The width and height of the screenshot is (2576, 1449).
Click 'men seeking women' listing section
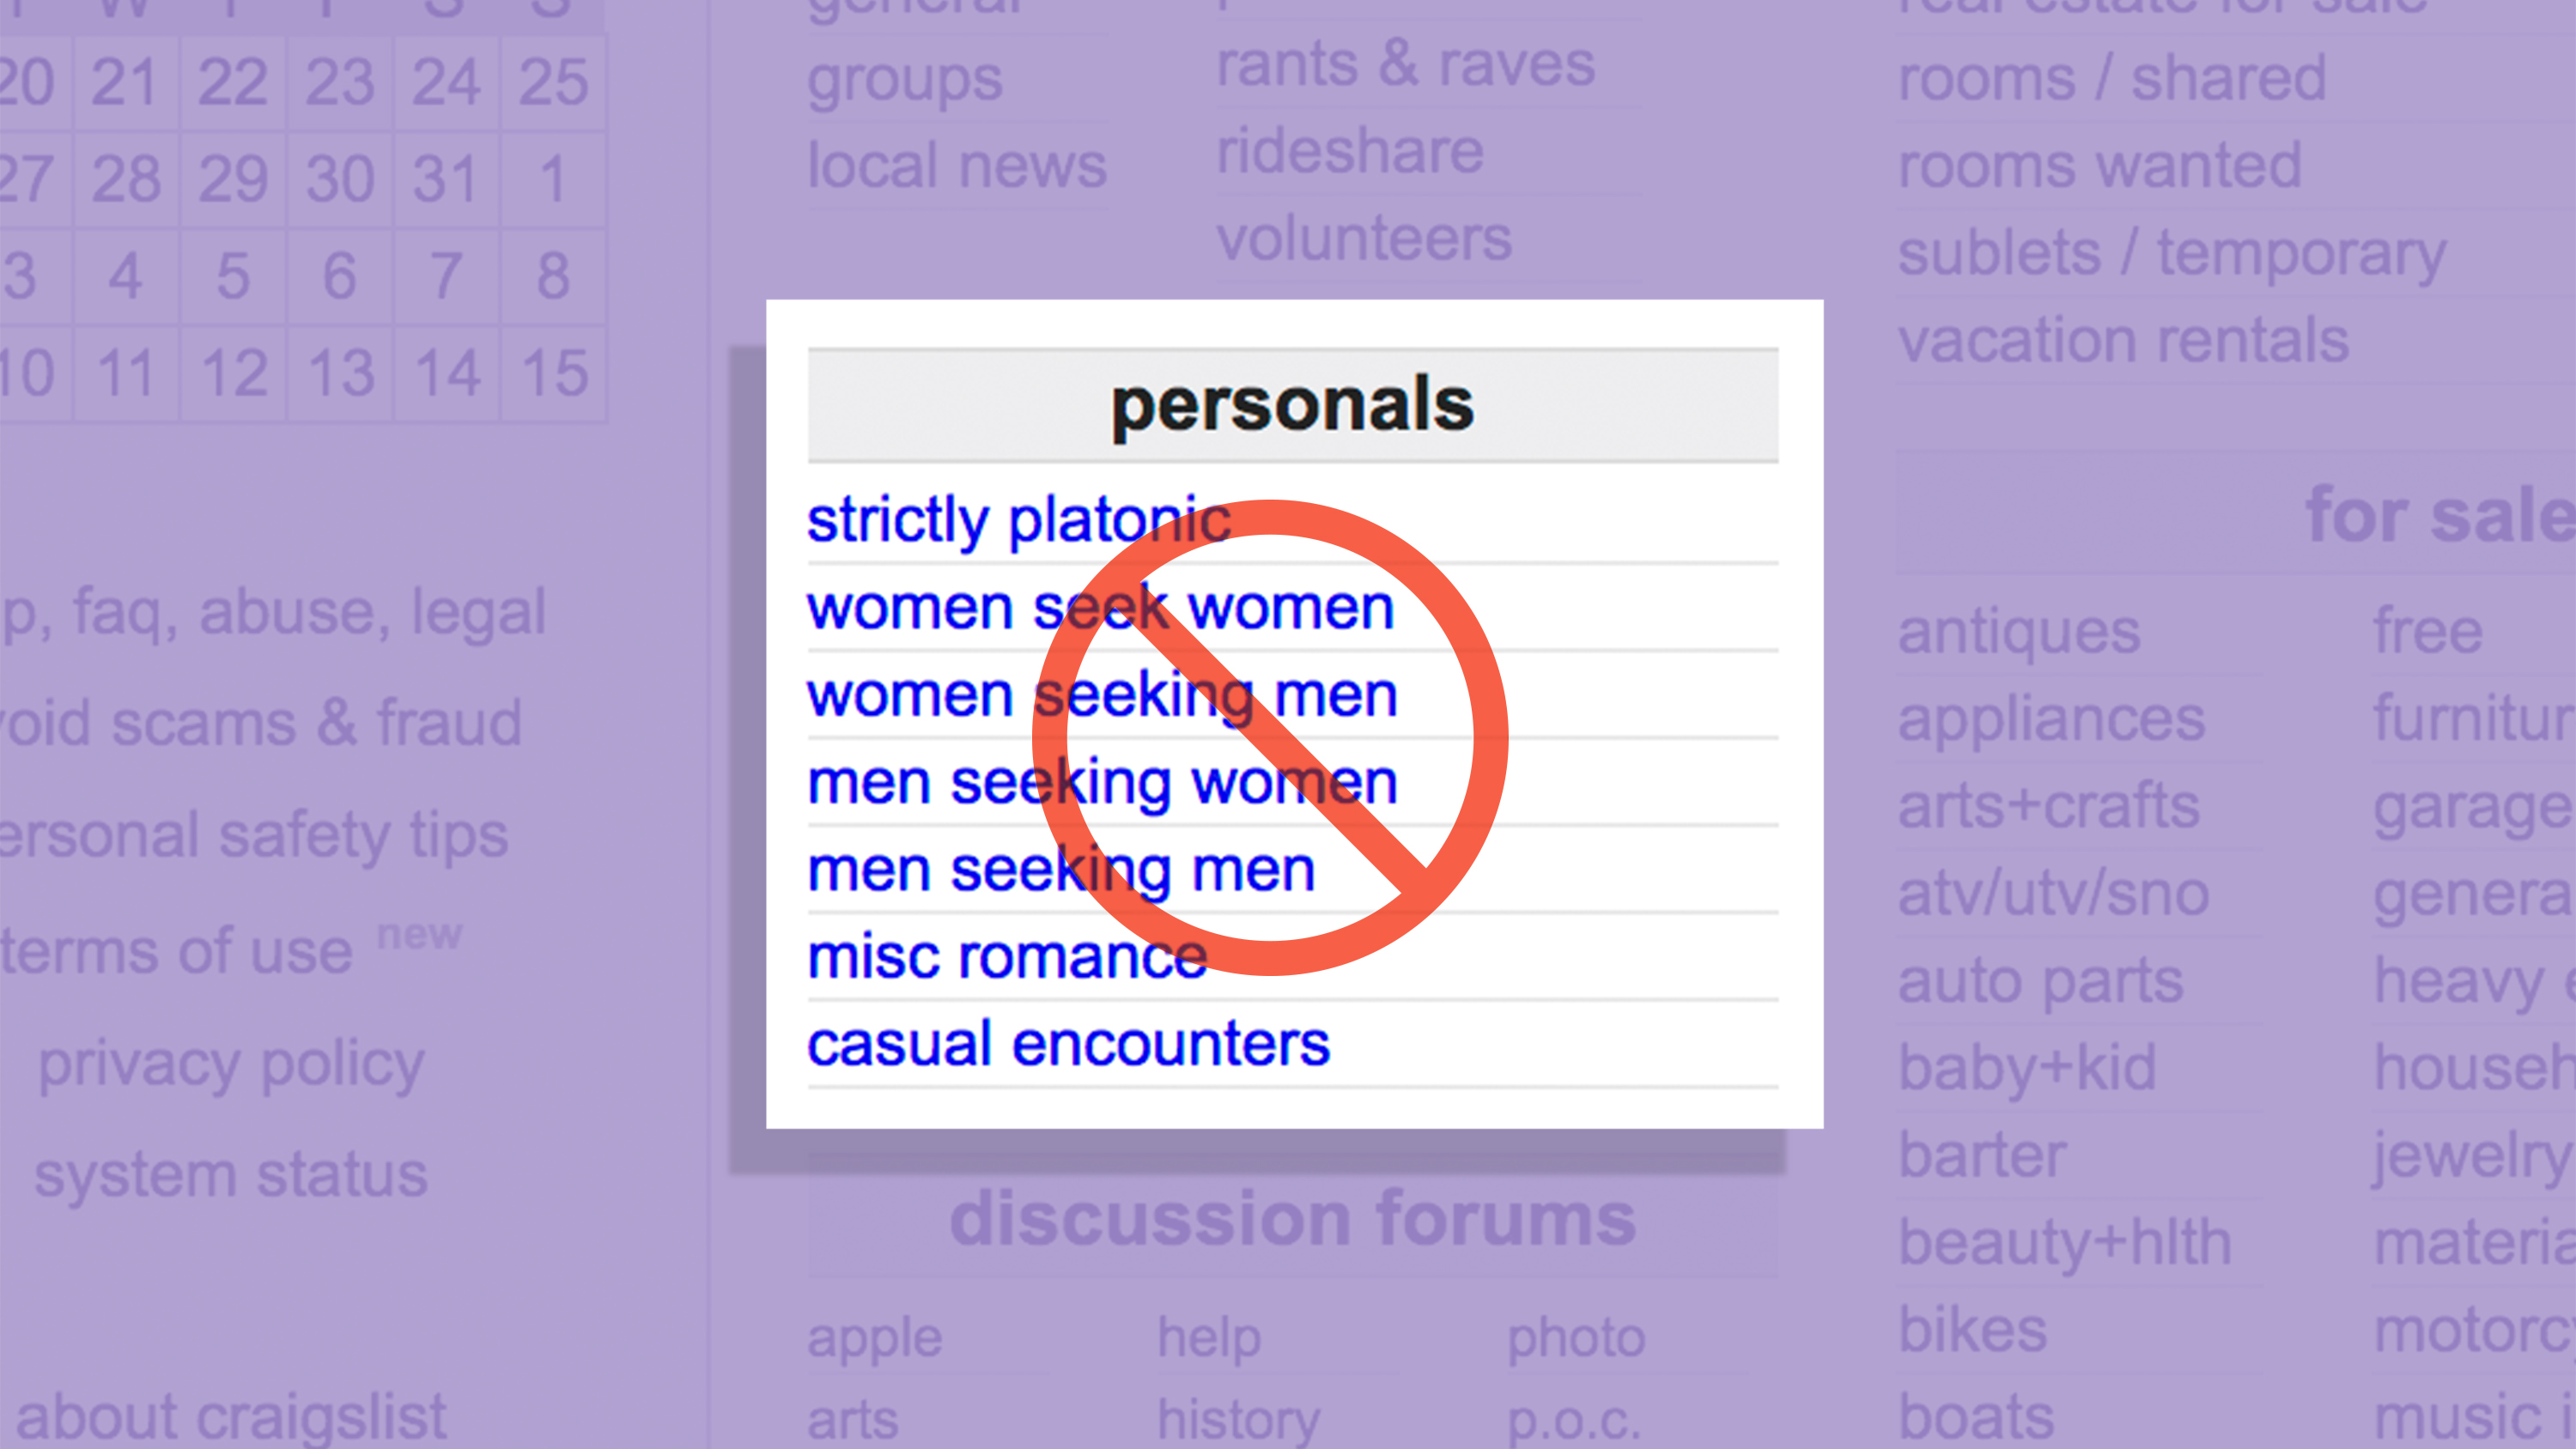coord(1103,780)
